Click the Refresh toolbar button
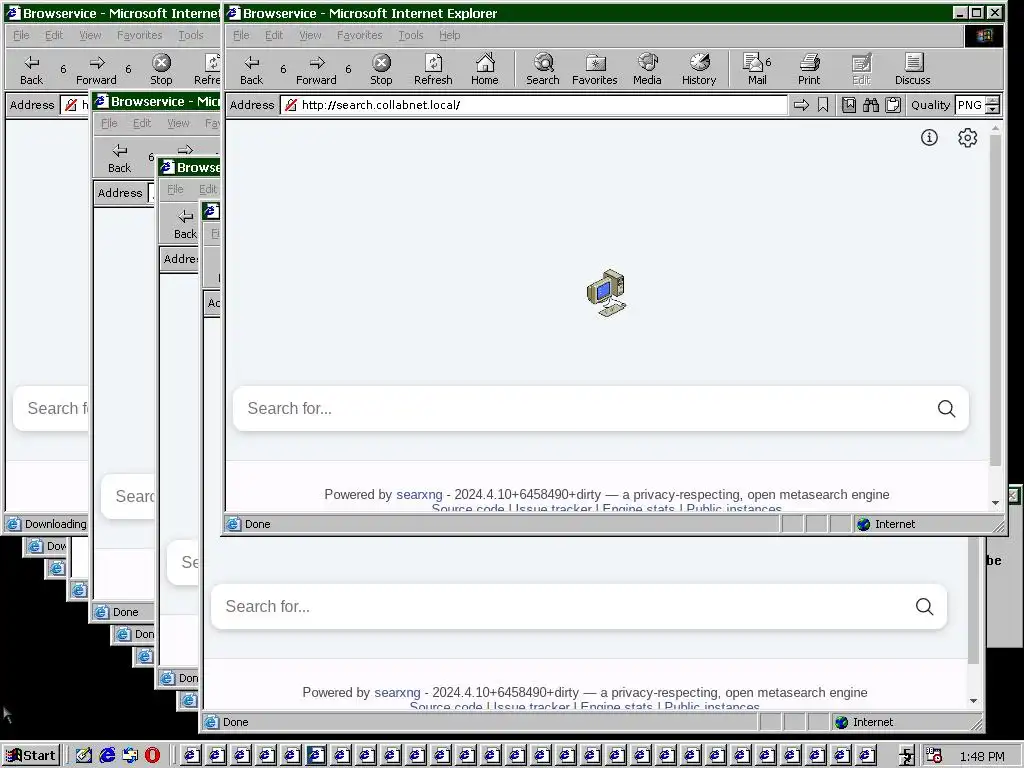The height and width of the screenshot is (768, 1024). 433,69
